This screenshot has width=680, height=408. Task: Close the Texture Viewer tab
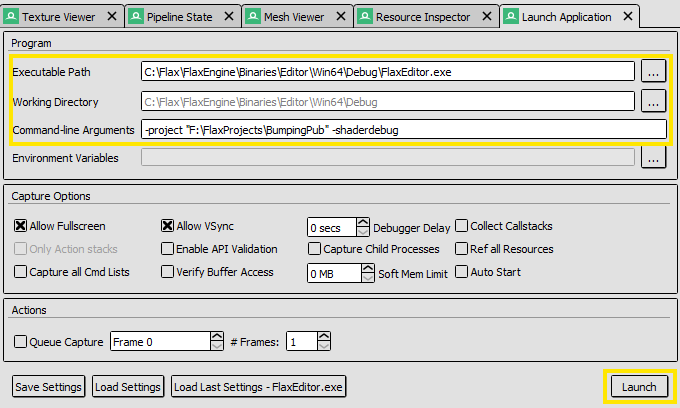click(112, 16)
